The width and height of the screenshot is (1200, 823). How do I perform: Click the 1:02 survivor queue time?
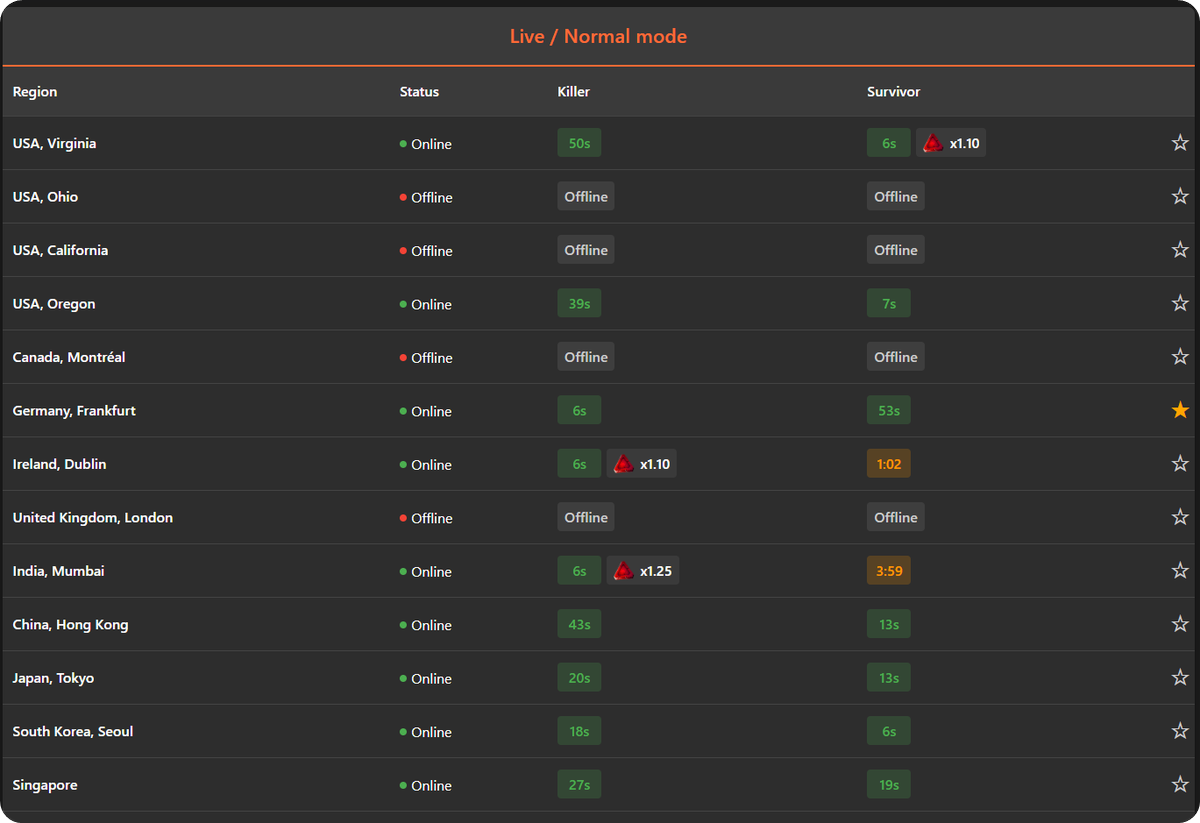pyautogui.click(x=889, y=464)
